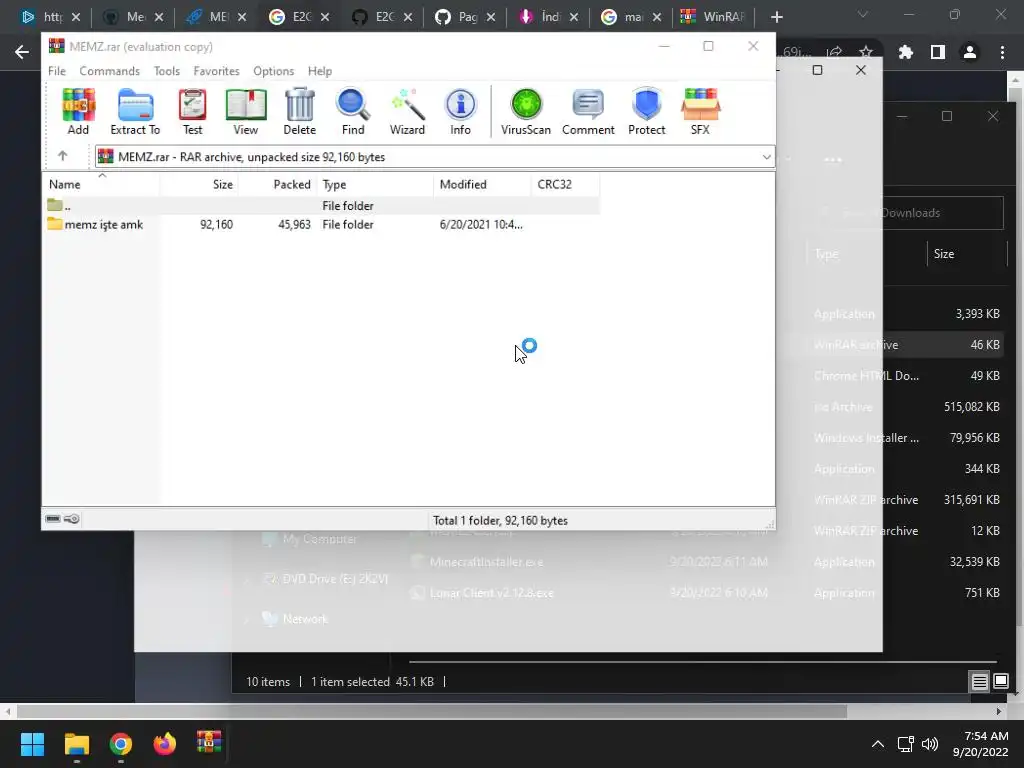Open the Extract To tool
The width and height of the screenshot is (1024, 768).
[135, 111]
